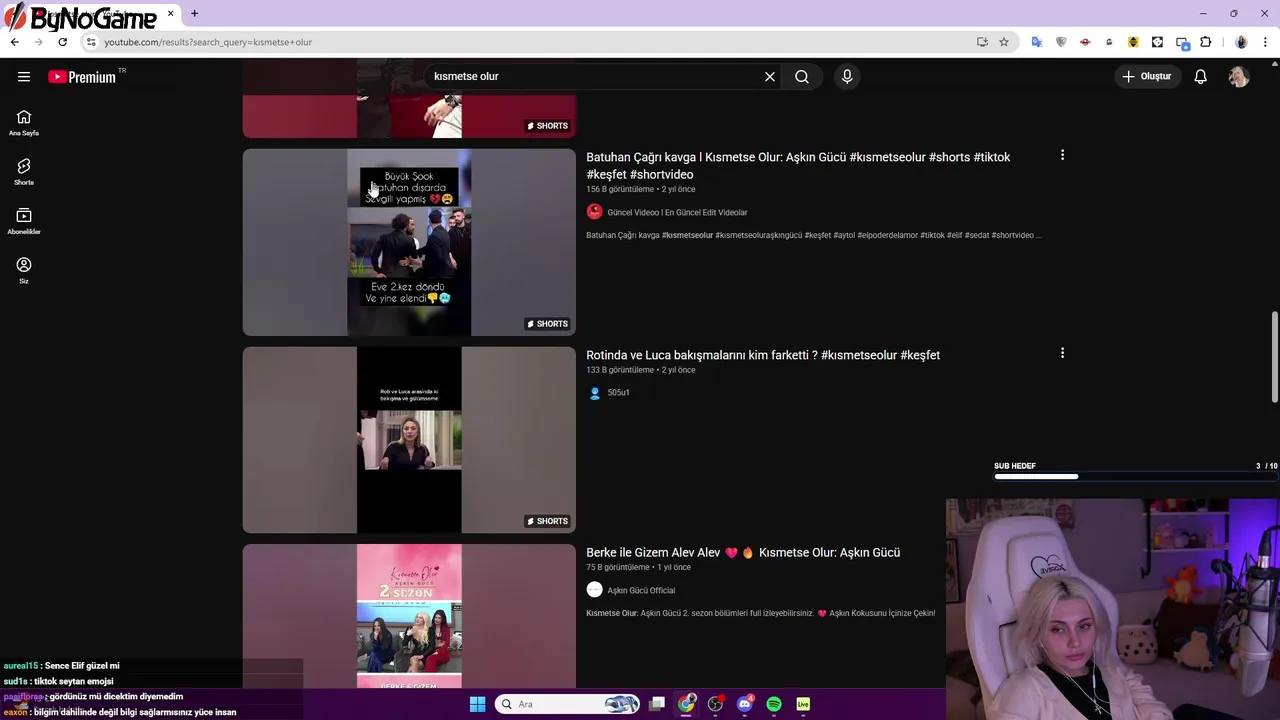
Task: Open Discord from taskbar
Action: click(x=744, y=704)
